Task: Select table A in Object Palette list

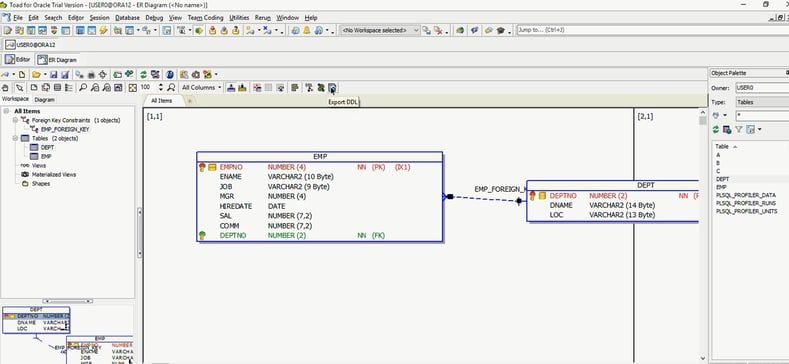Action: tap(718, 155)
